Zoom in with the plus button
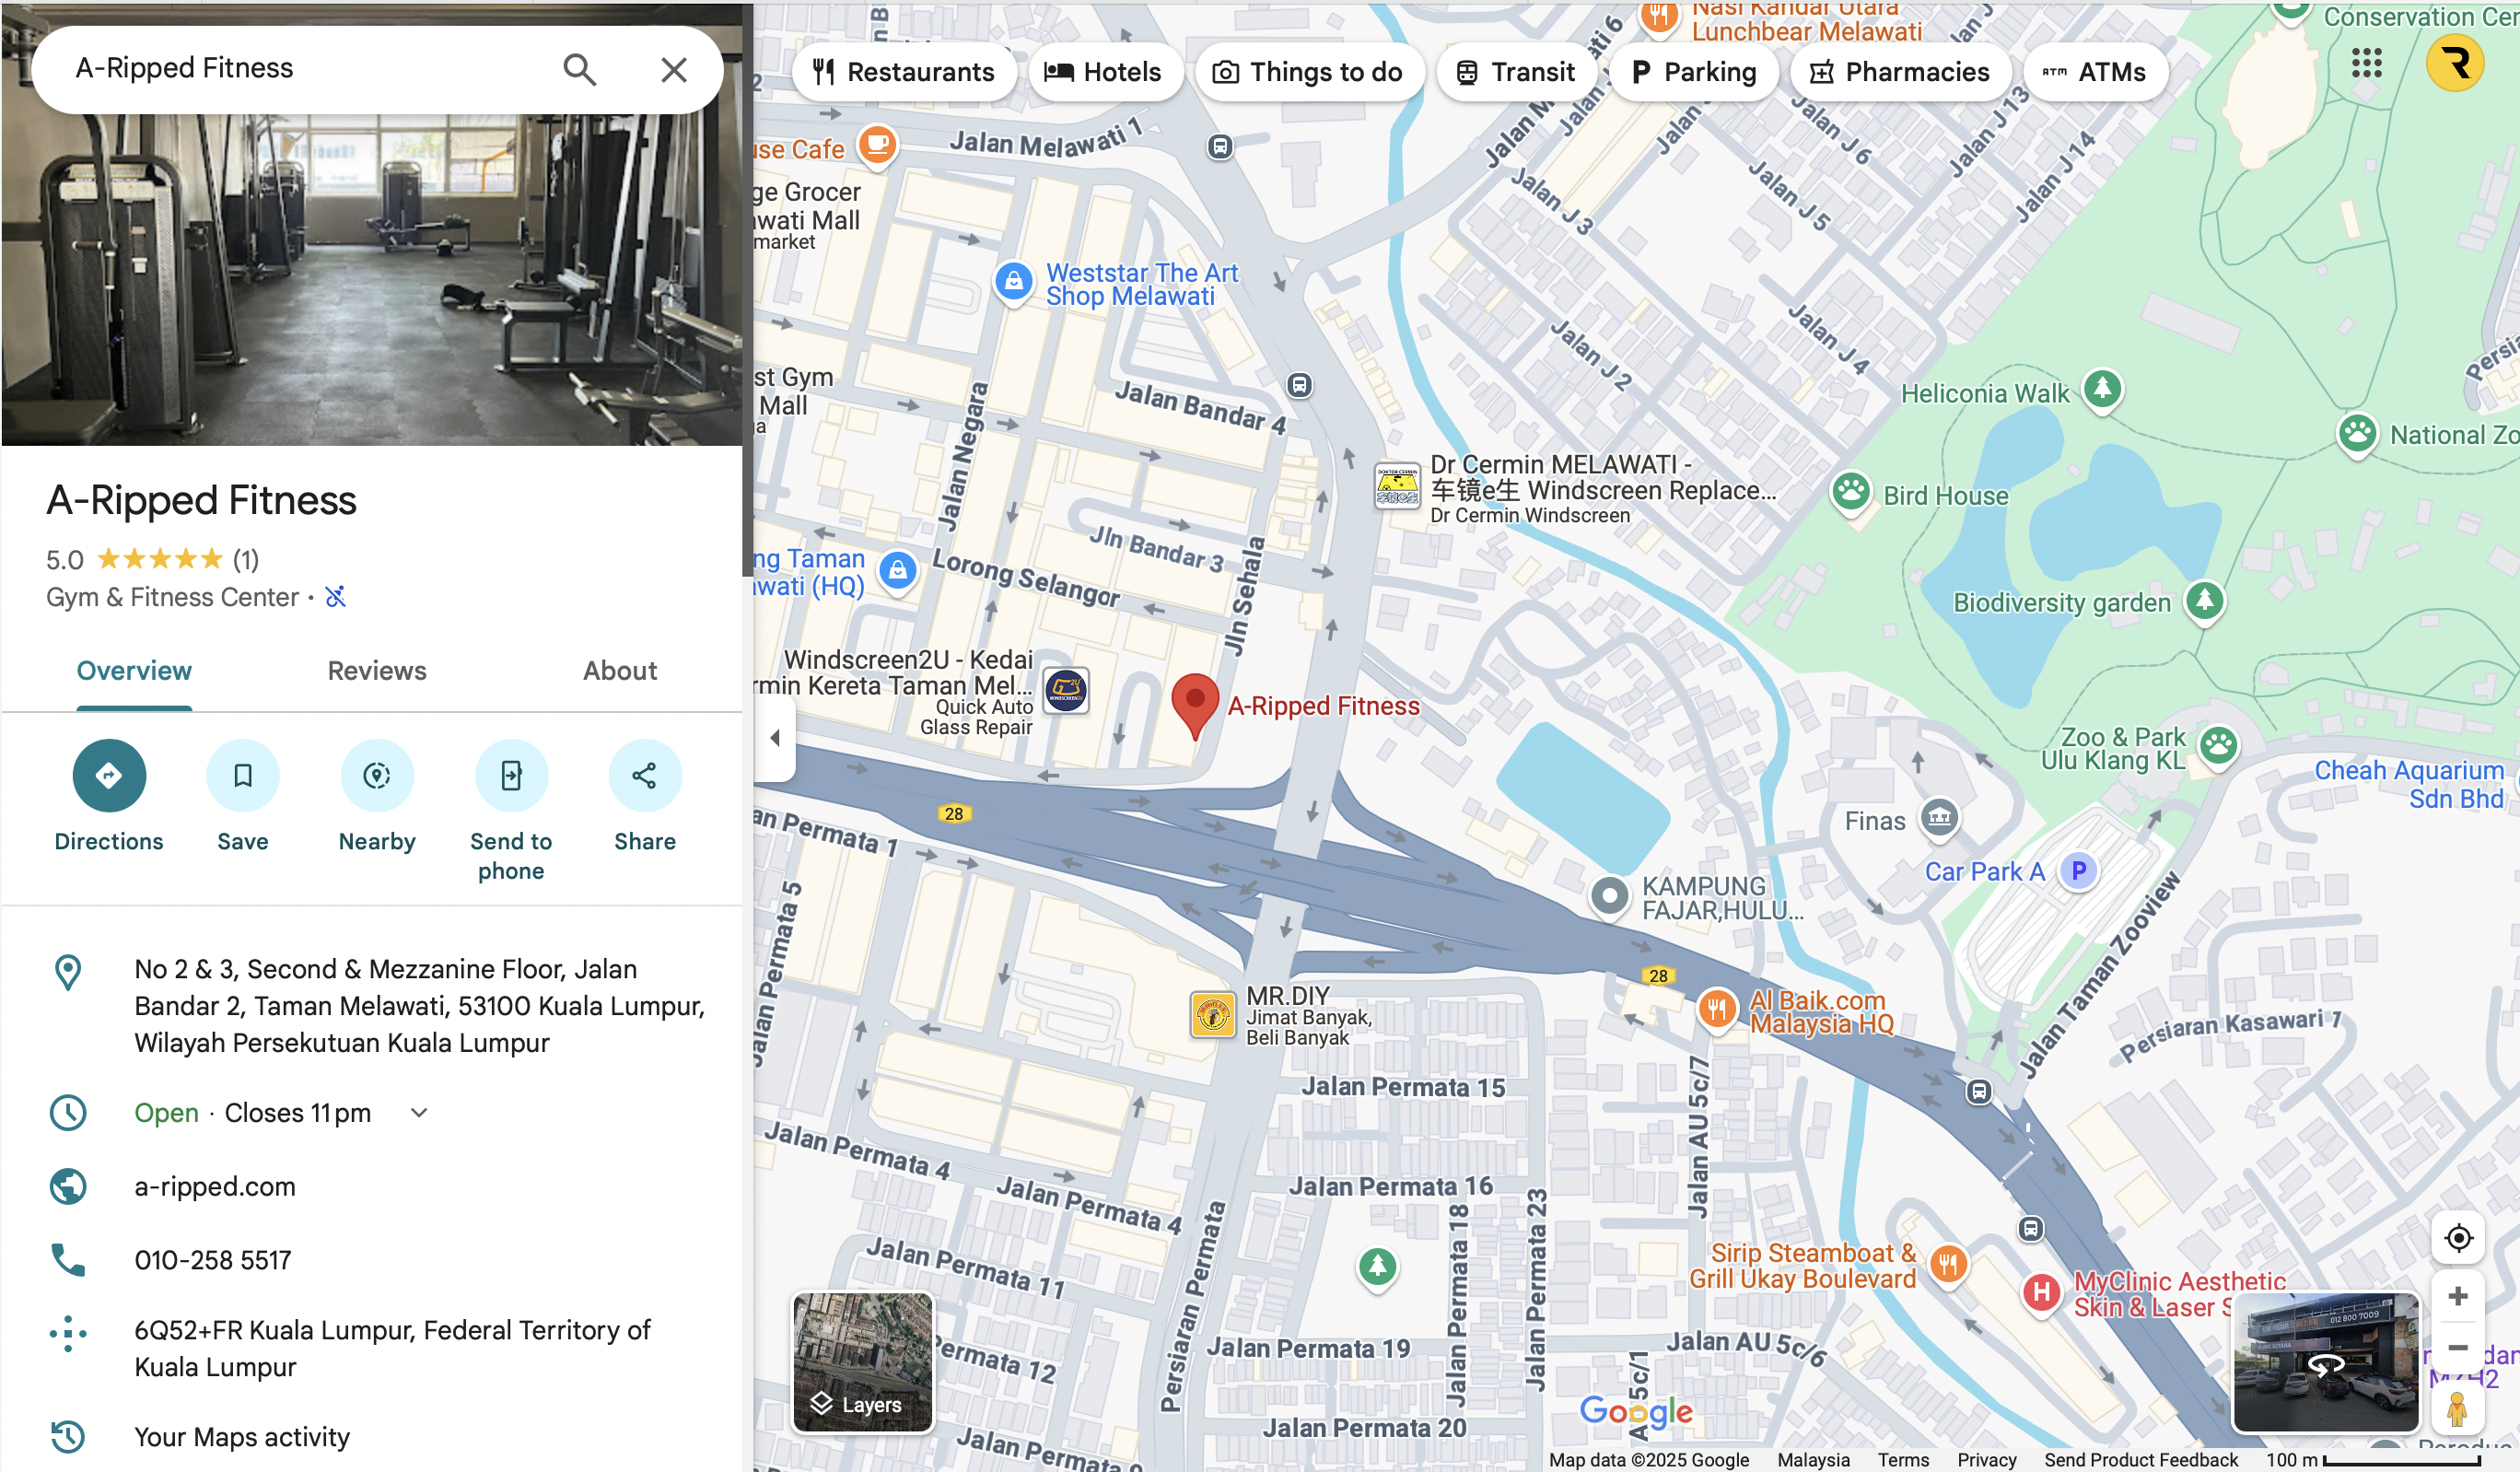Viewport: 2520px width, 1472px height. [x=2458, y=1296]
